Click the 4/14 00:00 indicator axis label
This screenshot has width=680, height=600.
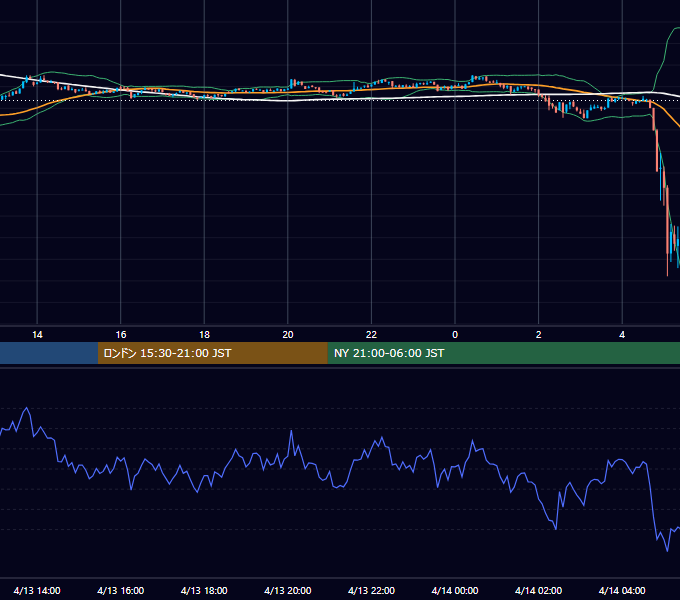(454, 590)
